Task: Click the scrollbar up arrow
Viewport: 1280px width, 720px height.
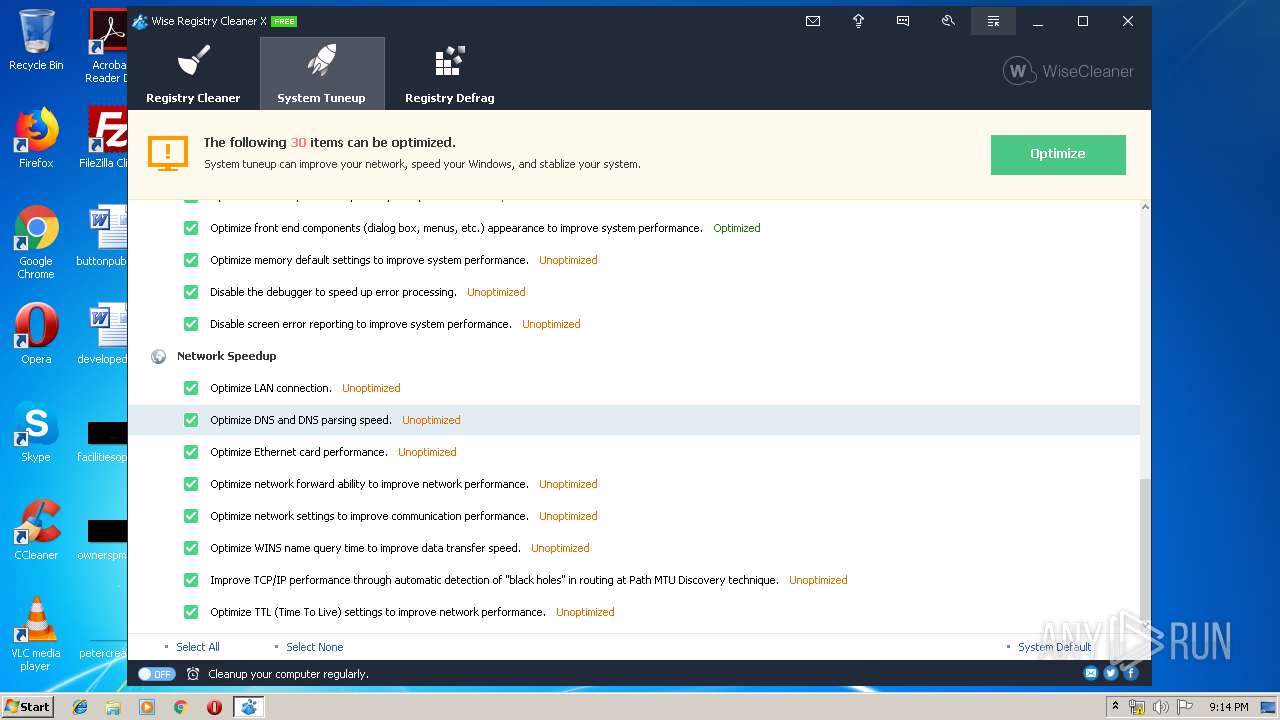Action: (1145, 206)
